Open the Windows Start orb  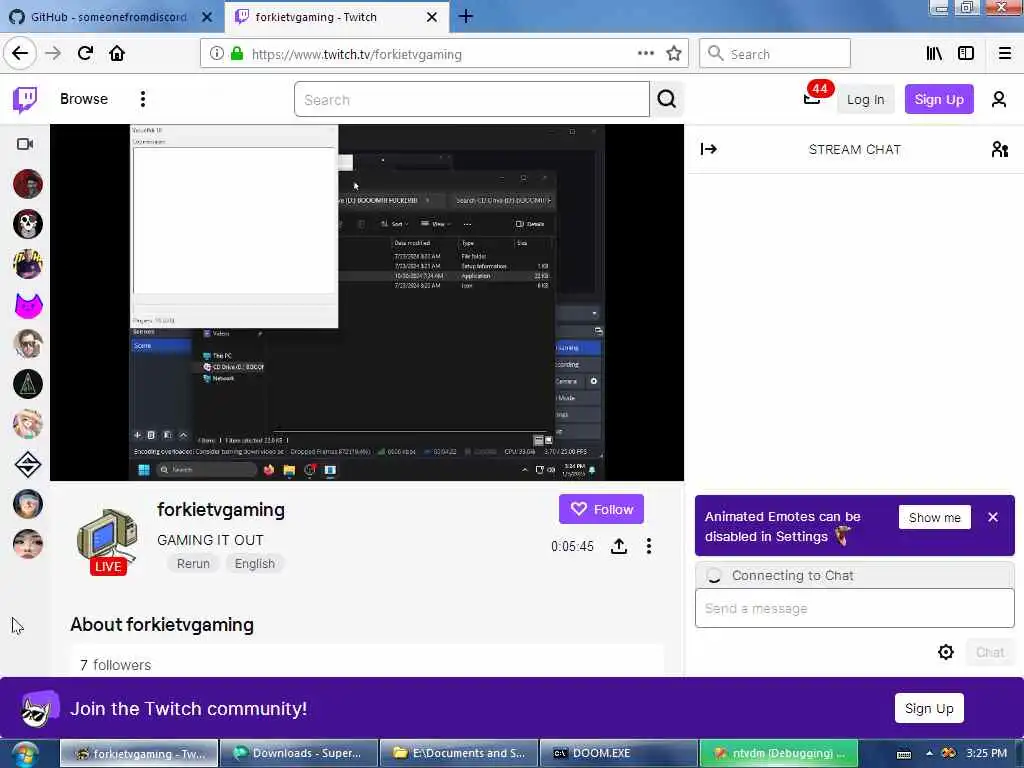pos(25,754)
